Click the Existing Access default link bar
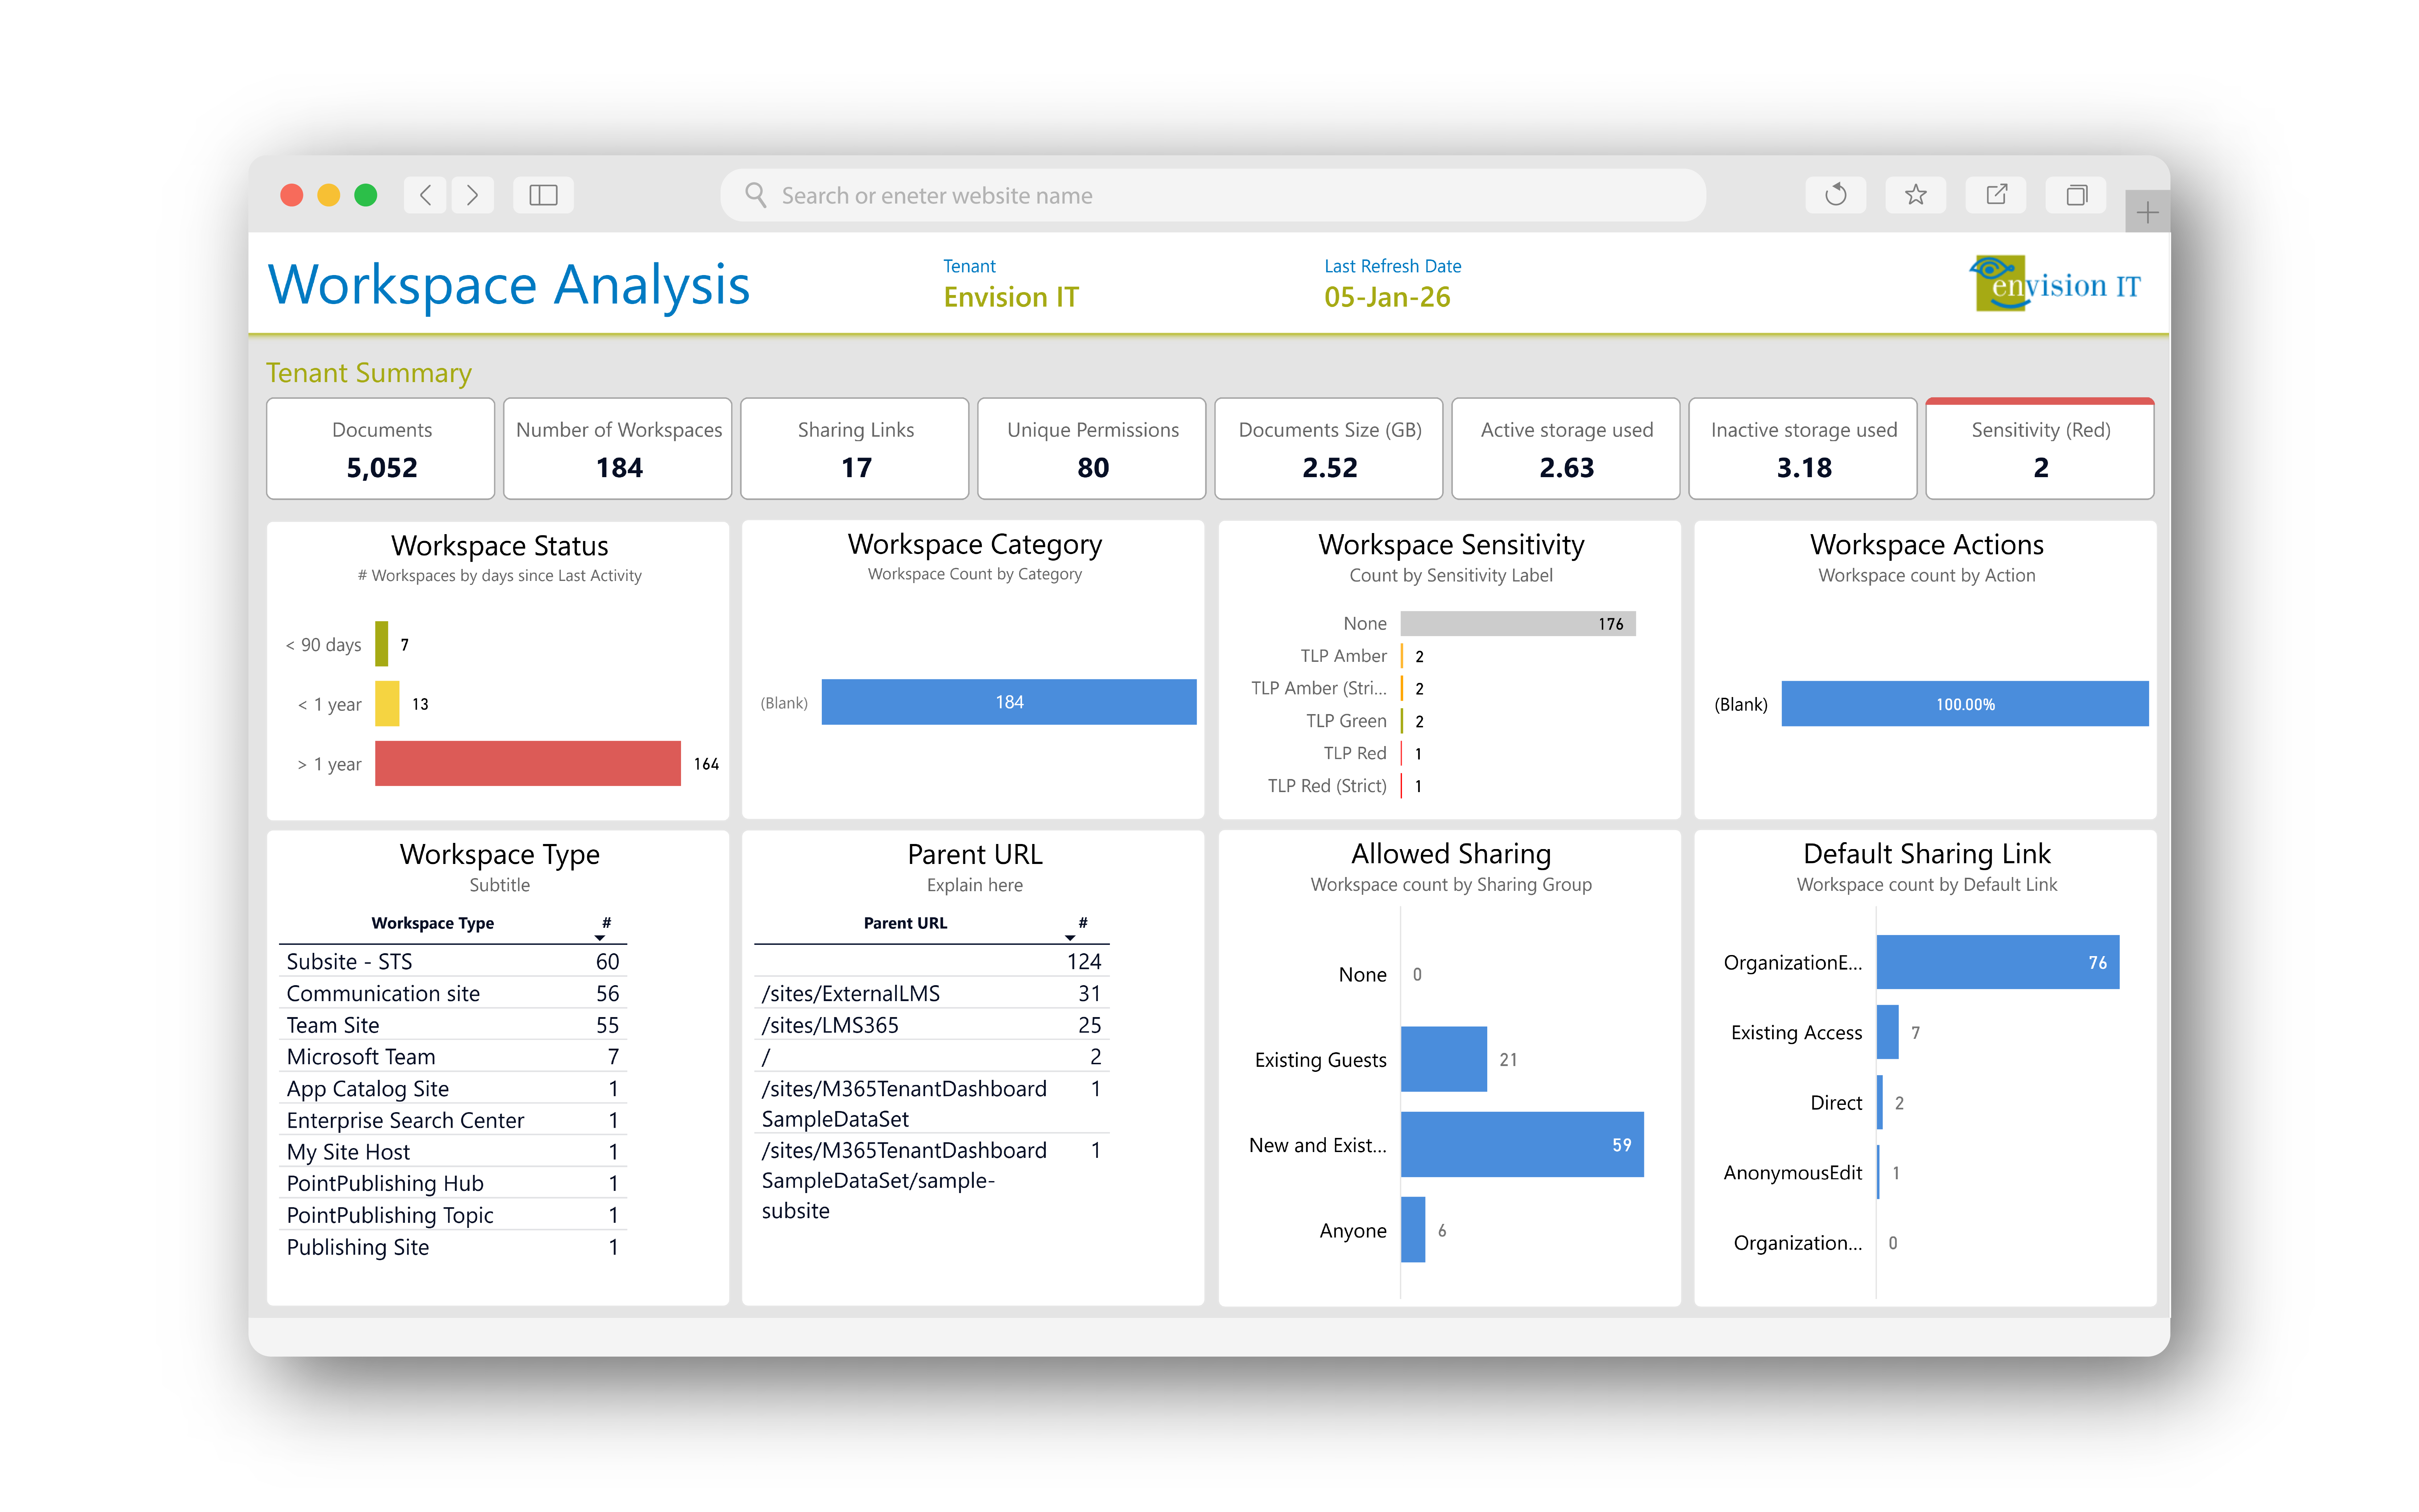The image size is (2419, 1512). click(1888, 1032)
